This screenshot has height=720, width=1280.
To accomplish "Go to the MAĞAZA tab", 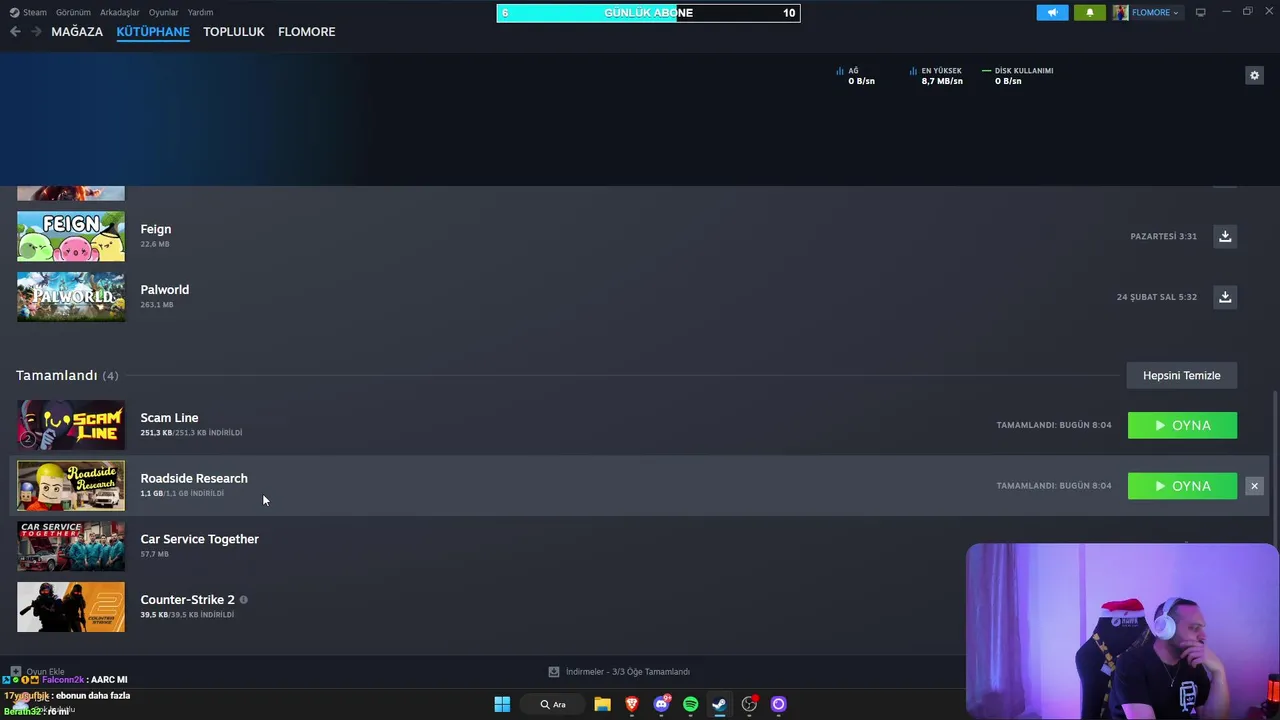I will point(77,32).
